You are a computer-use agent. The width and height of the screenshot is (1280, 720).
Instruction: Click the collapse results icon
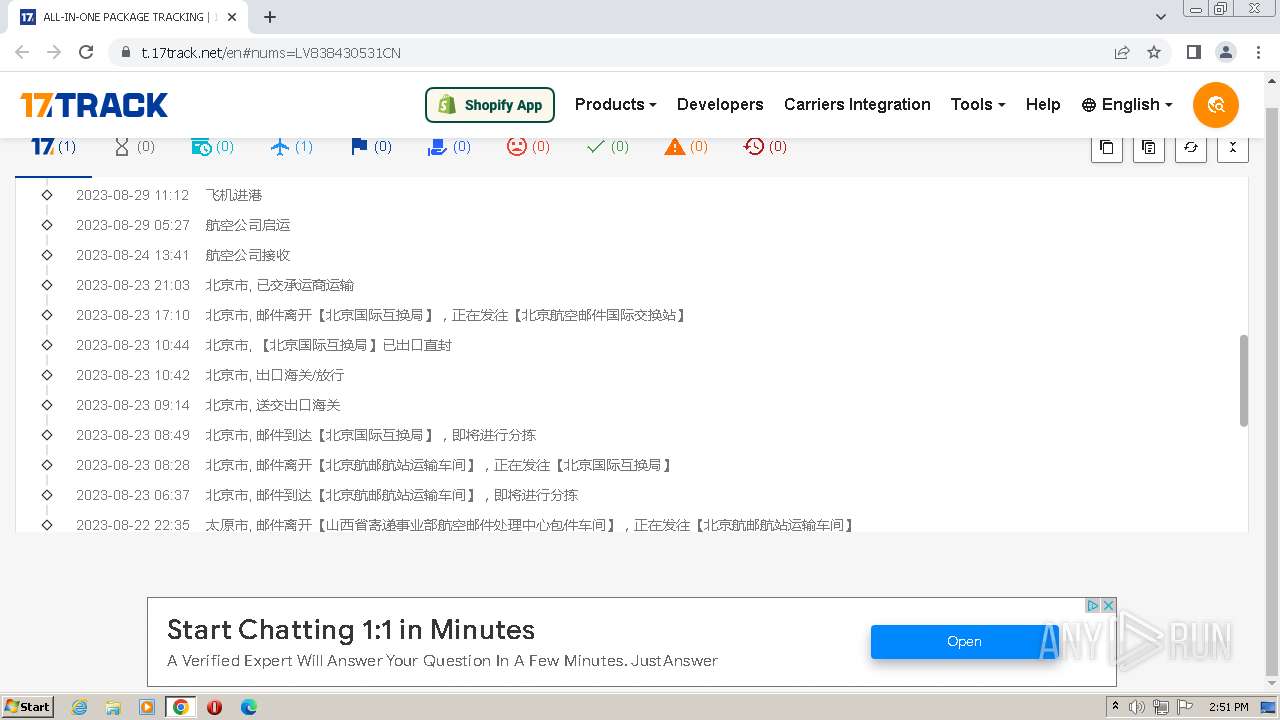[x=1232, y=147]
